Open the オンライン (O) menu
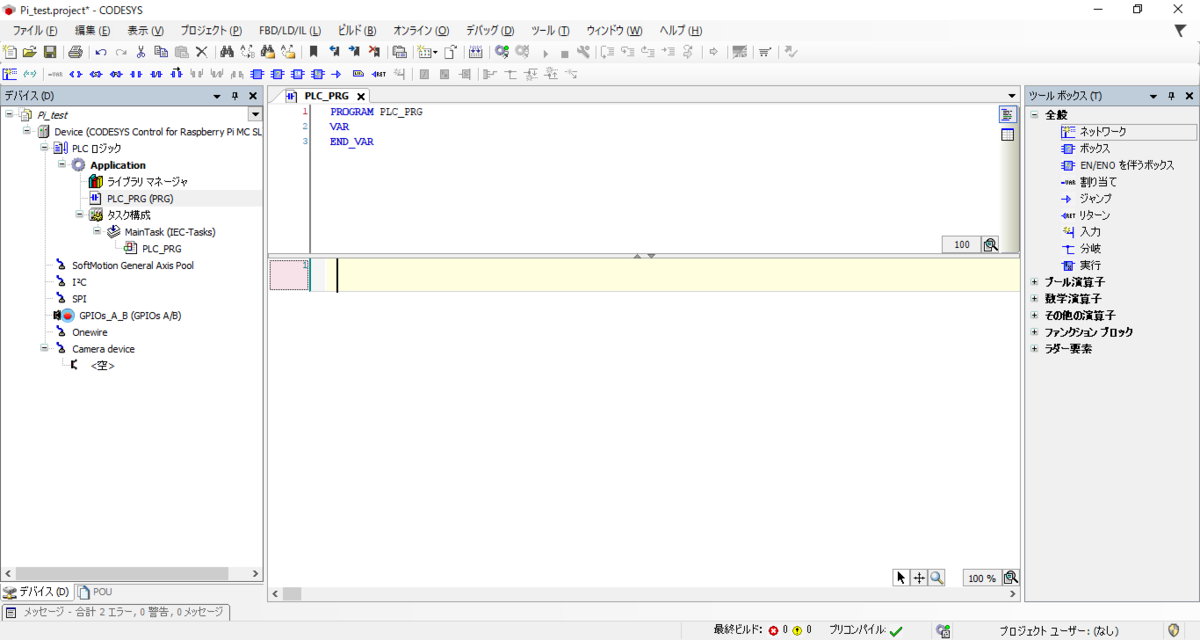 coord(421,31)
